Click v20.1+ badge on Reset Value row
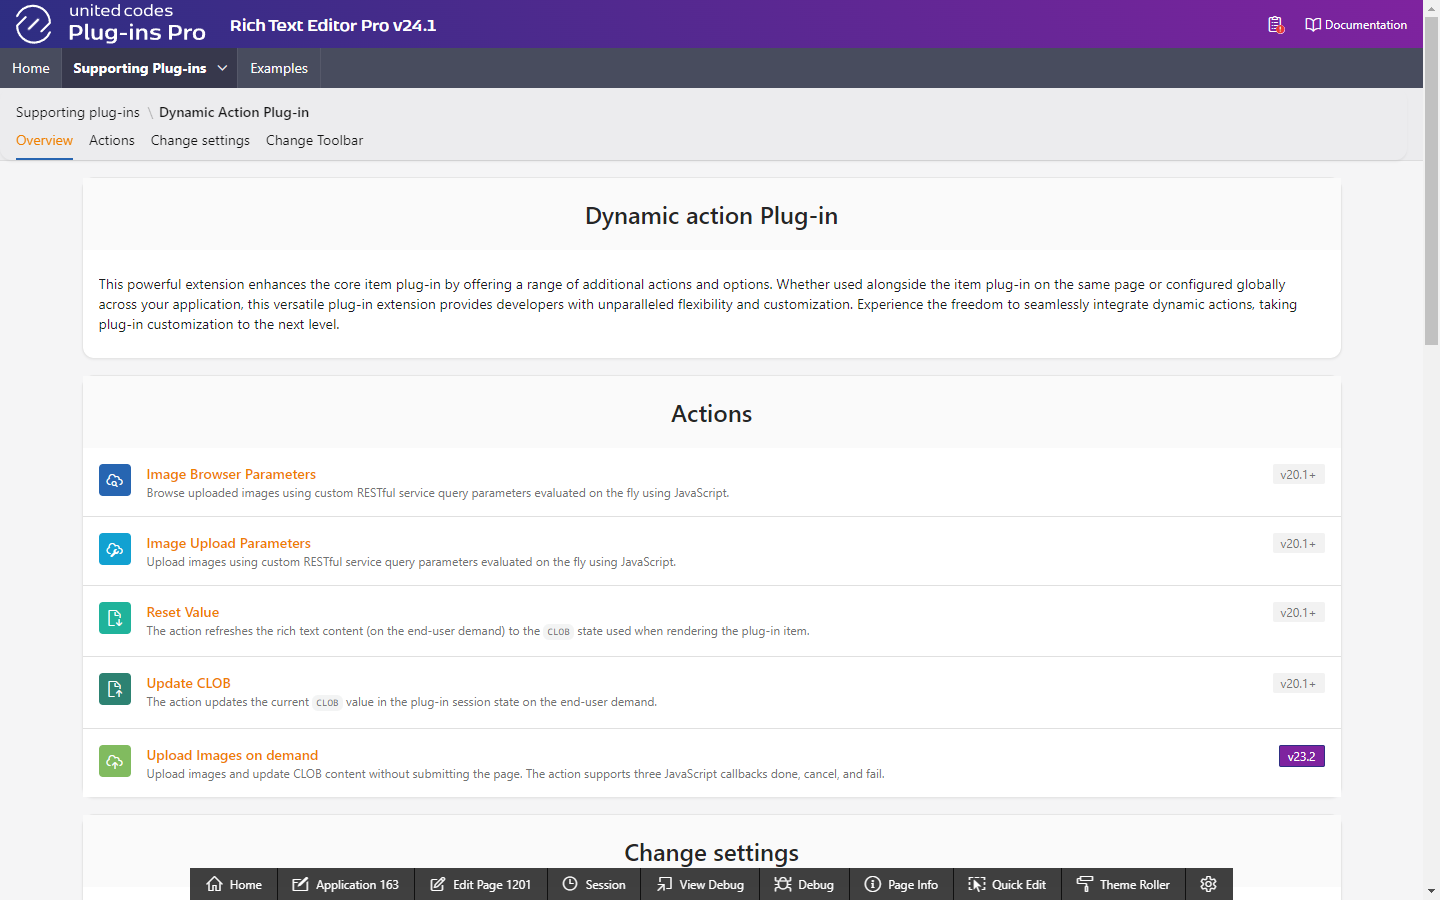 click(x=1299, y=612)
